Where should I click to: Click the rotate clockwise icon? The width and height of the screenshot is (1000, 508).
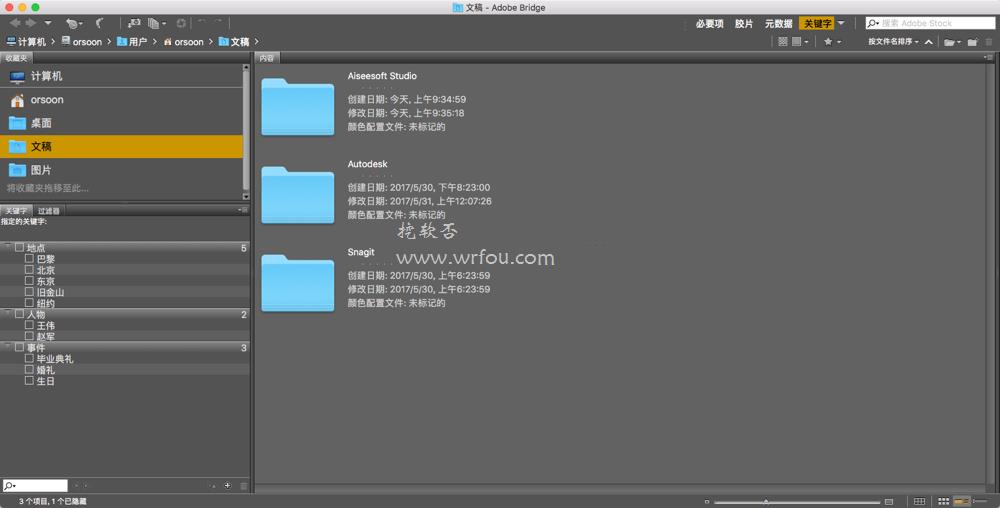click(218, 23)
